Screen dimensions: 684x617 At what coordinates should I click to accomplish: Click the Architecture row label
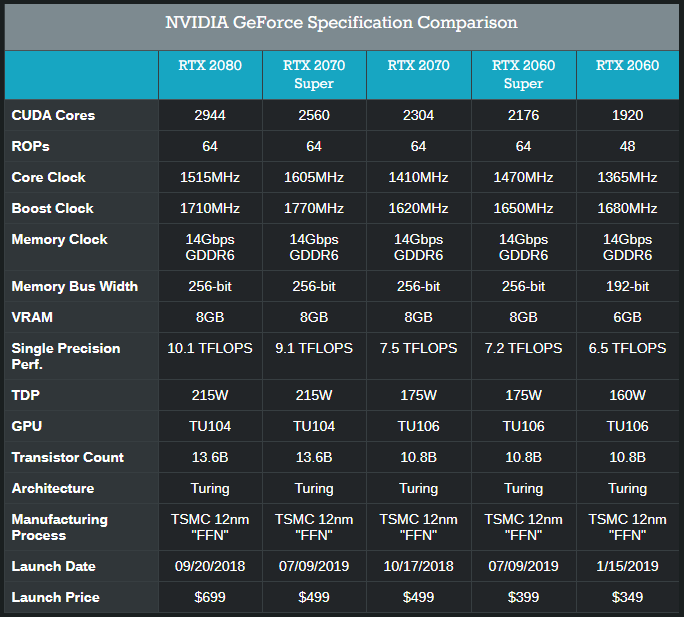[53, 488]
